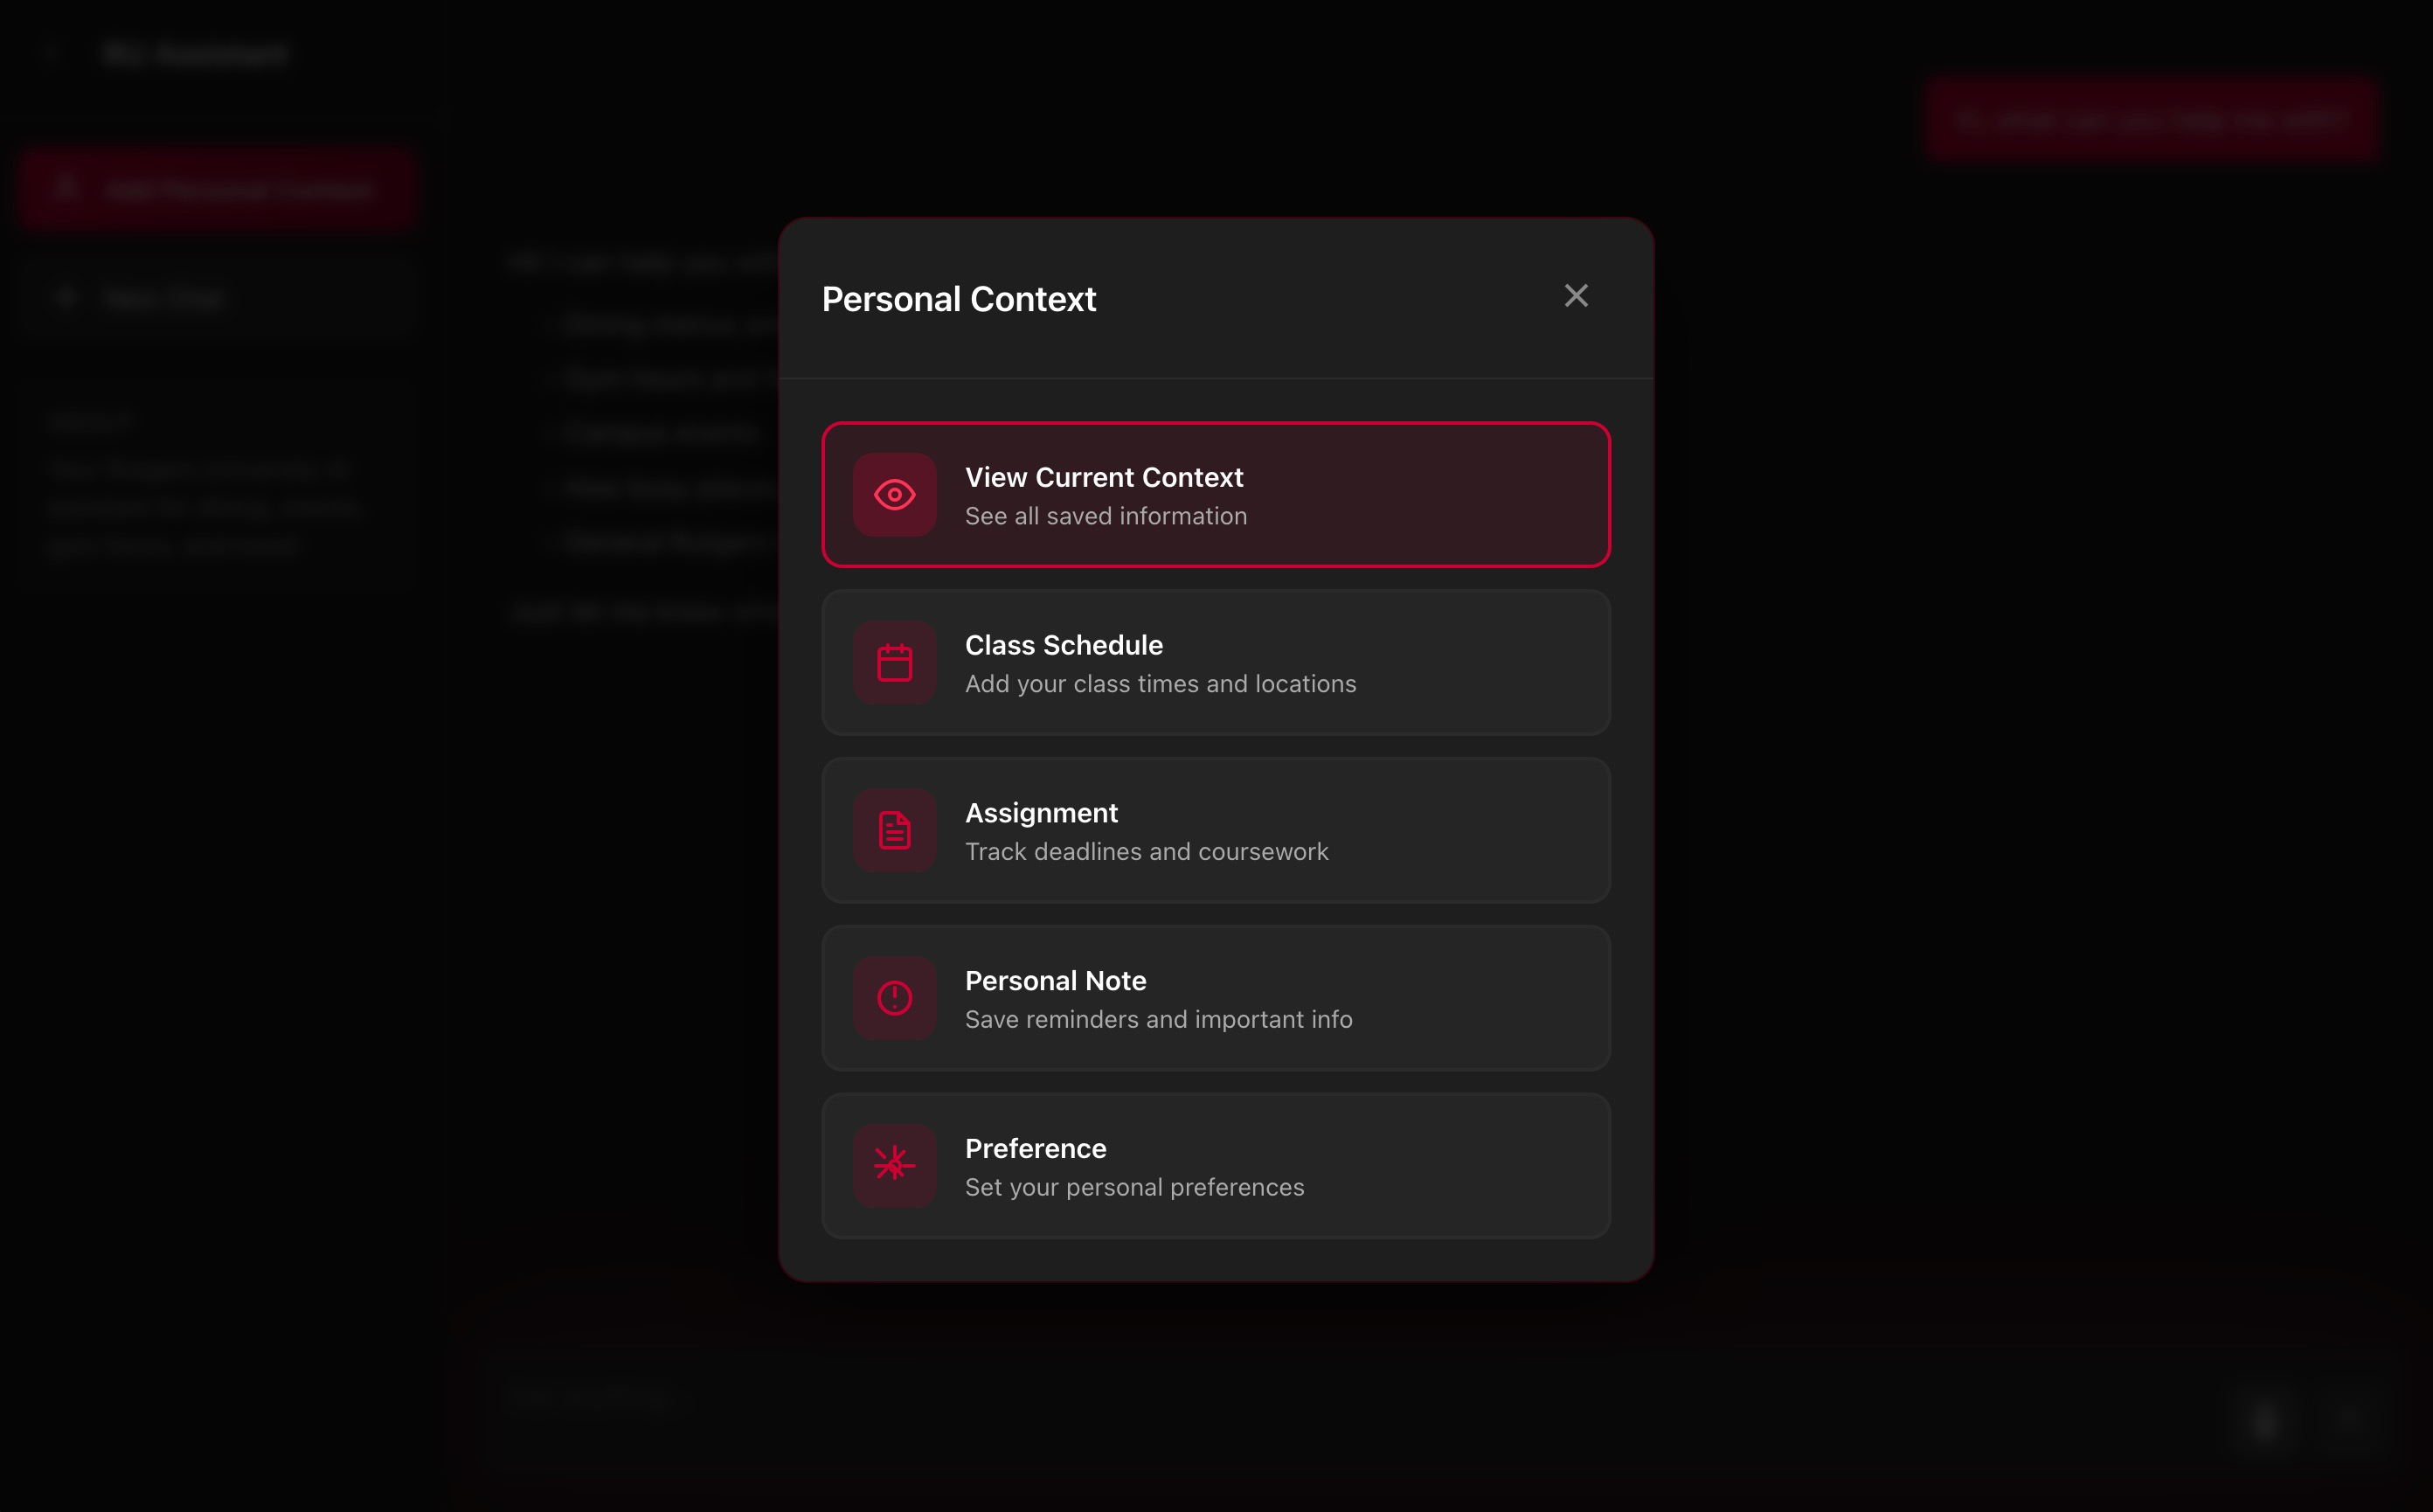The width and height of the screenshot is (2433, 1512).
Task: Click the blurred Add Personal Context sidebar button
Action: click(x=217, y=189)
